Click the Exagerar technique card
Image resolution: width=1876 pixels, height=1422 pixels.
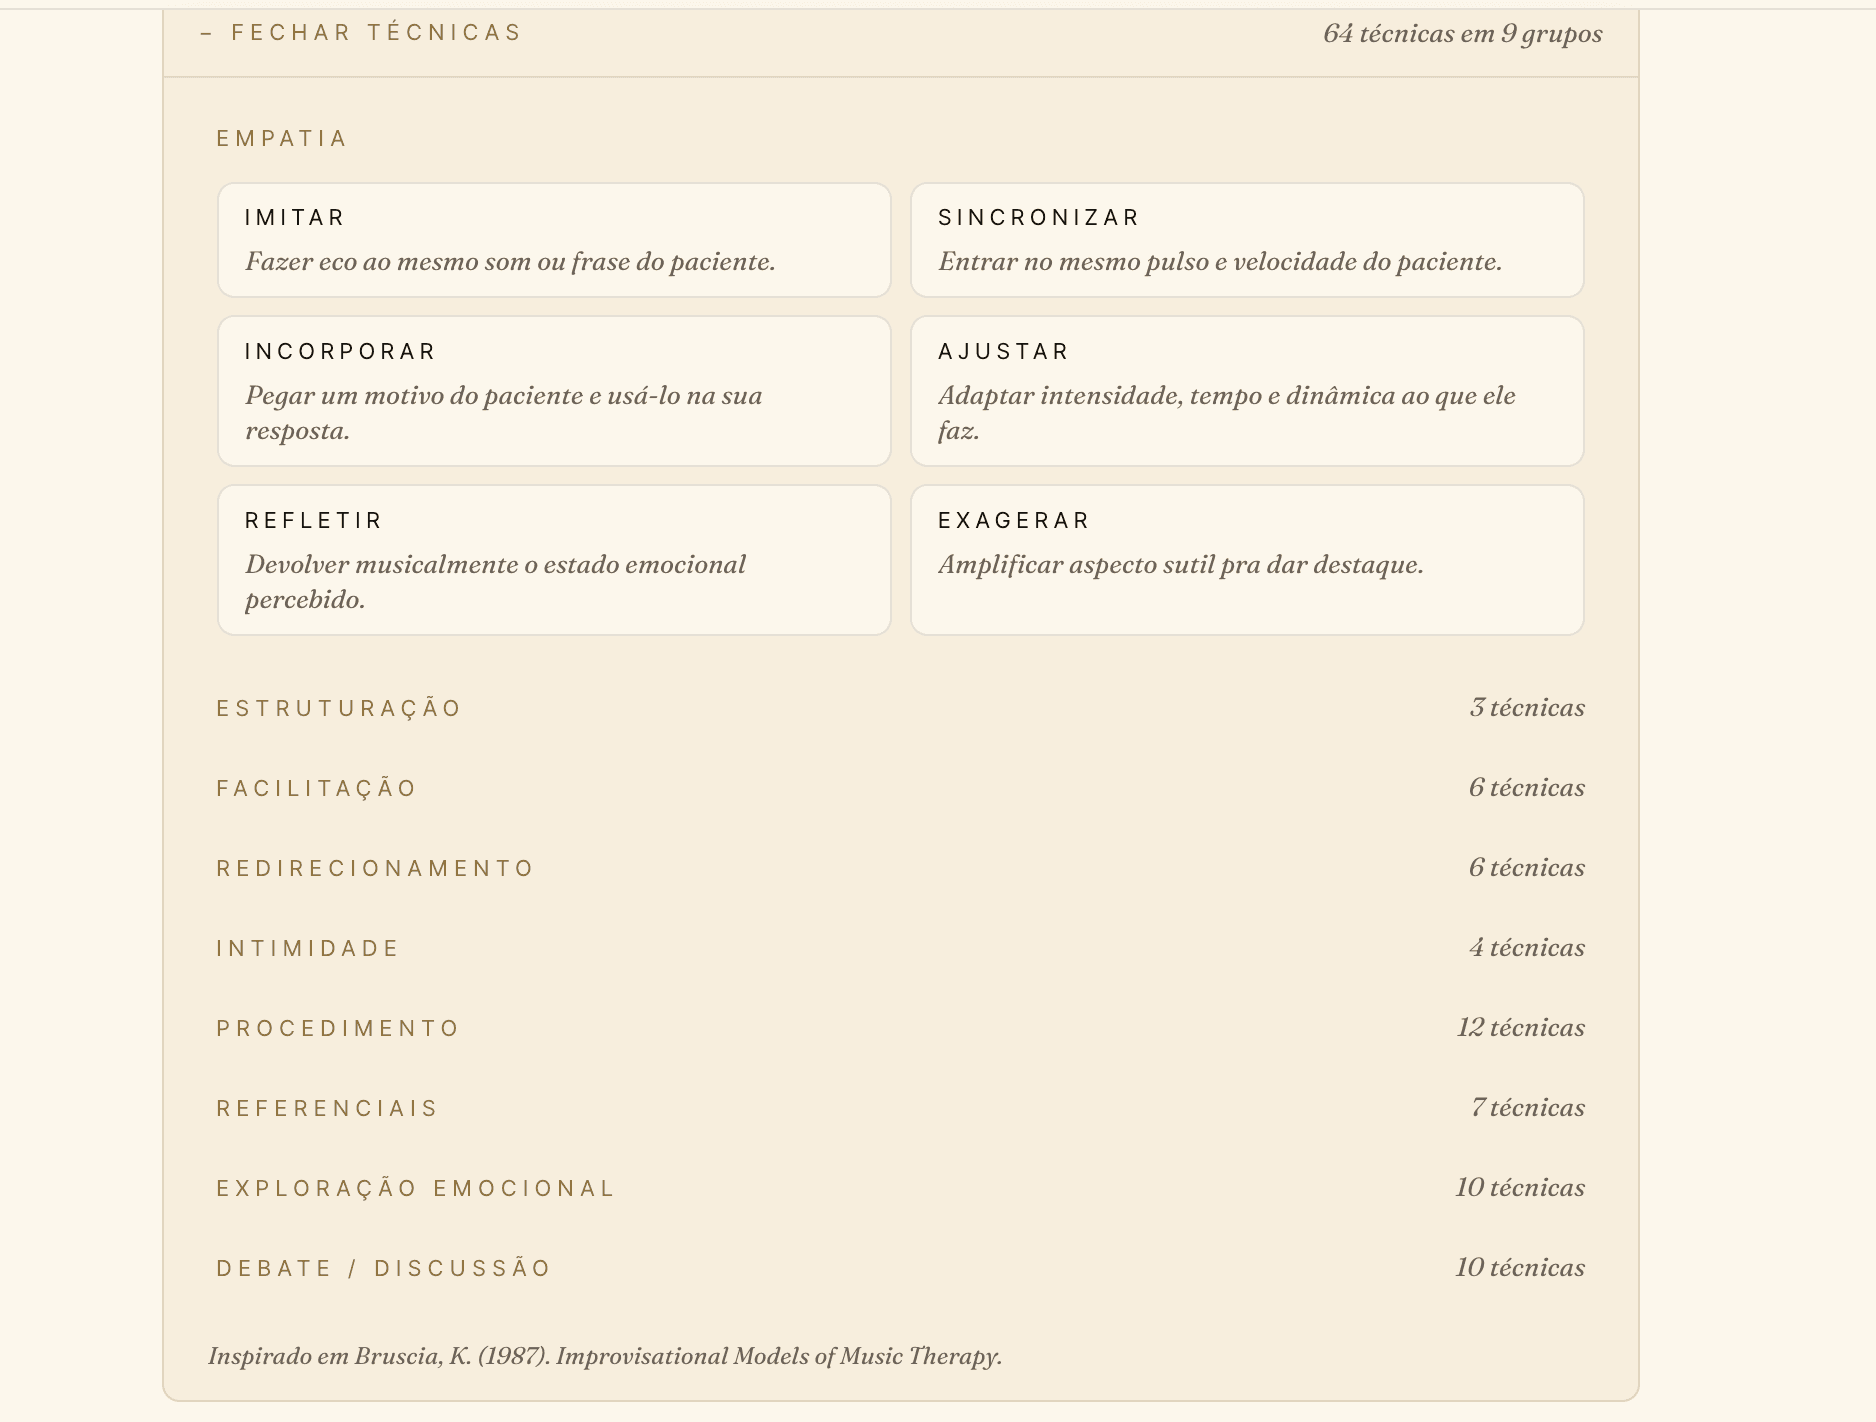click(1247, 560)
